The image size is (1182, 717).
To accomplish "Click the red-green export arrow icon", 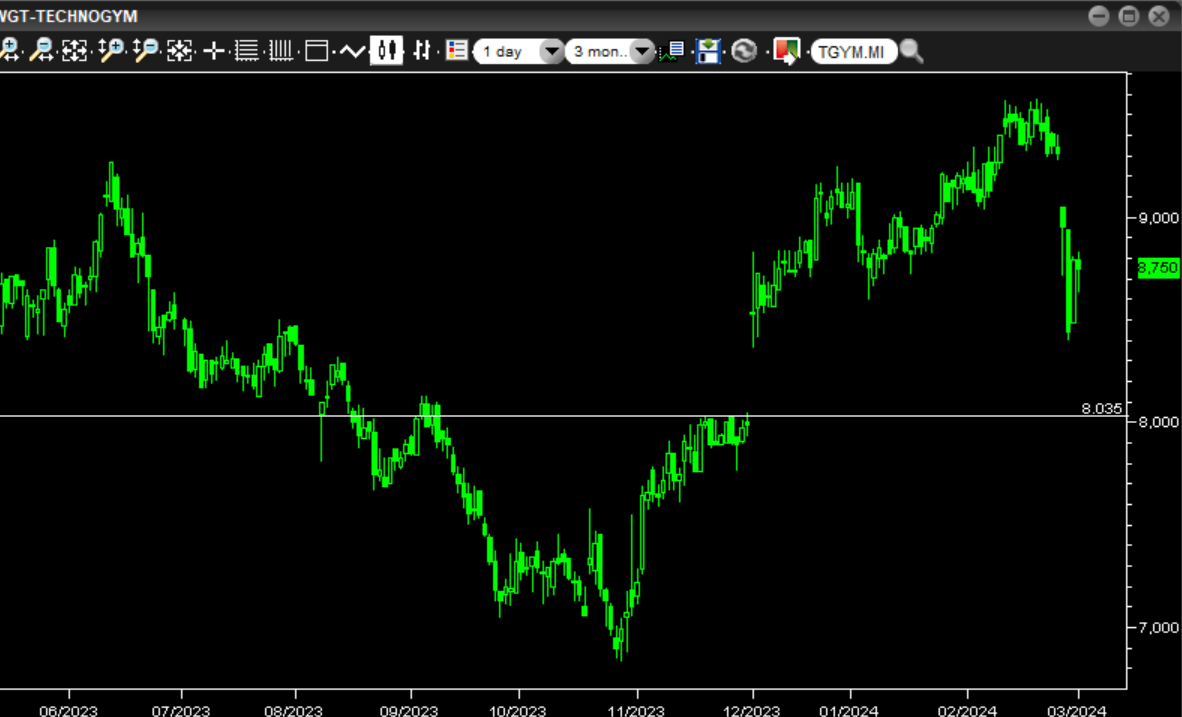I will pos(786,51).
